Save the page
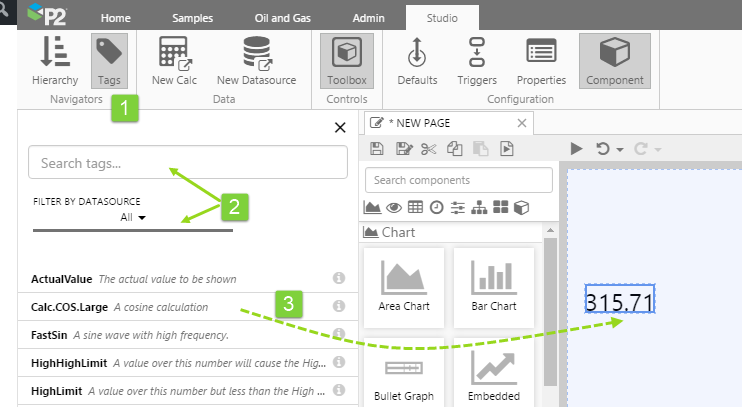742x407 pixels. (x=377, y=149)
